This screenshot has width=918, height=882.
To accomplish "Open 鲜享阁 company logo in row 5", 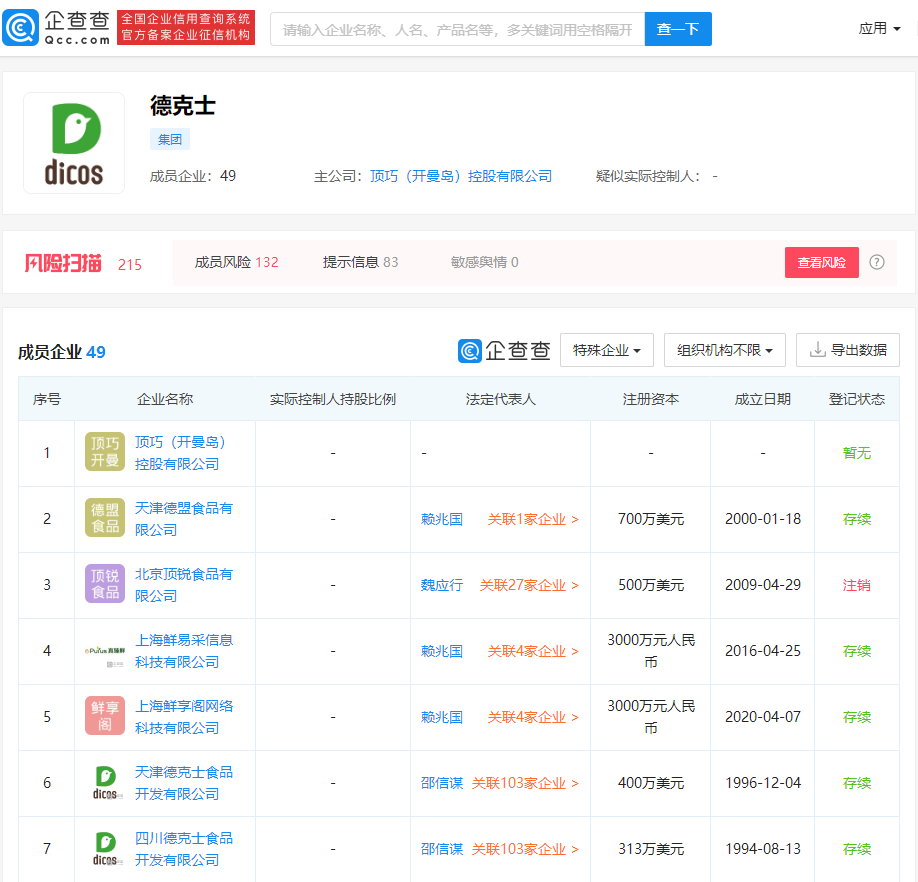I will point(105,716).
